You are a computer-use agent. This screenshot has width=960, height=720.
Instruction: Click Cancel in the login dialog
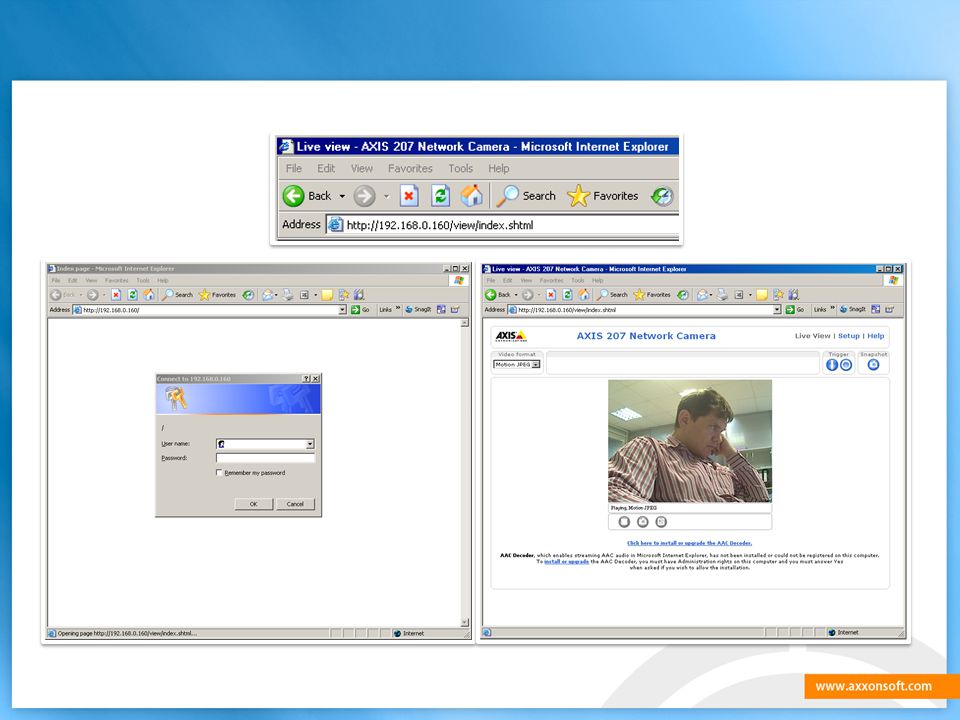pyautogui.click(x=295, y=504)
